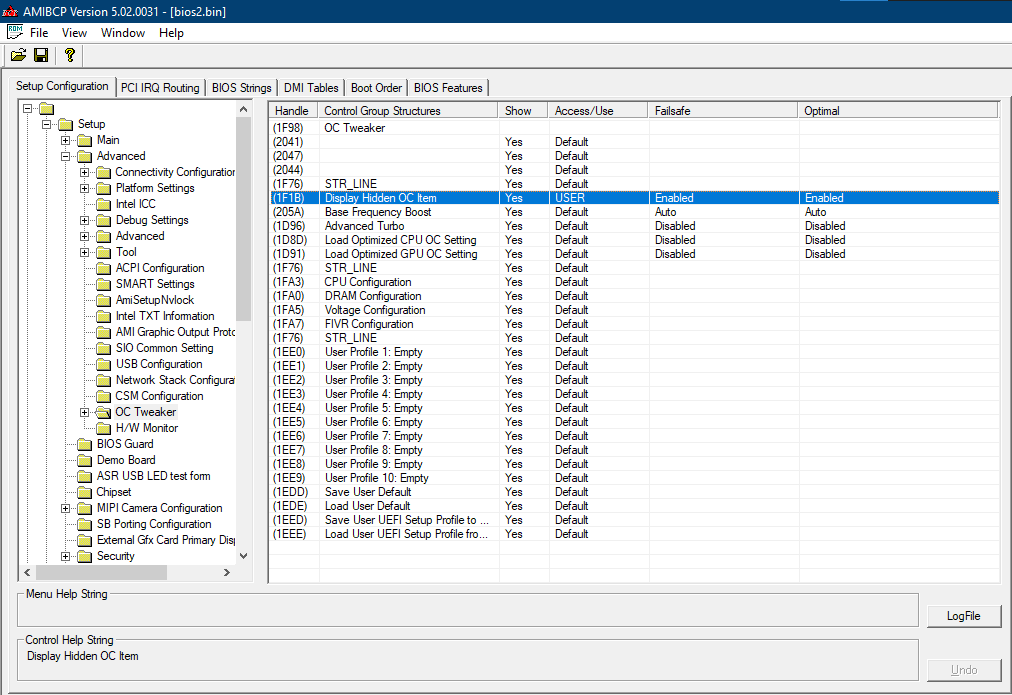1012x695 pixels.
Task: Expand the MIPI Camera Configuration node
Action: (x=65, y=508)
